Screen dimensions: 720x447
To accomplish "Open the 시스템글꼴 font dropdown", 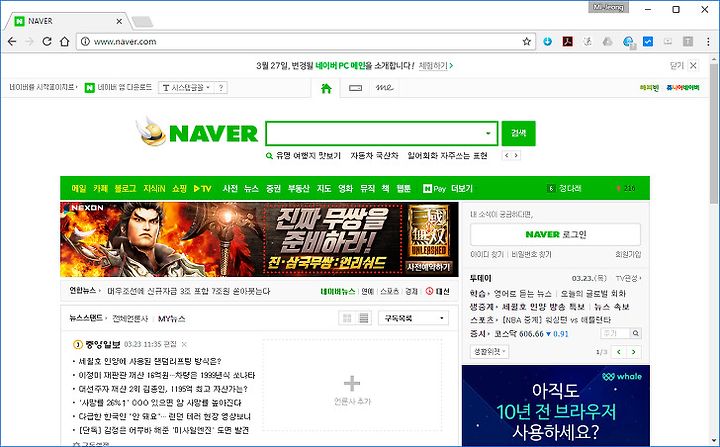I will 186,88.
